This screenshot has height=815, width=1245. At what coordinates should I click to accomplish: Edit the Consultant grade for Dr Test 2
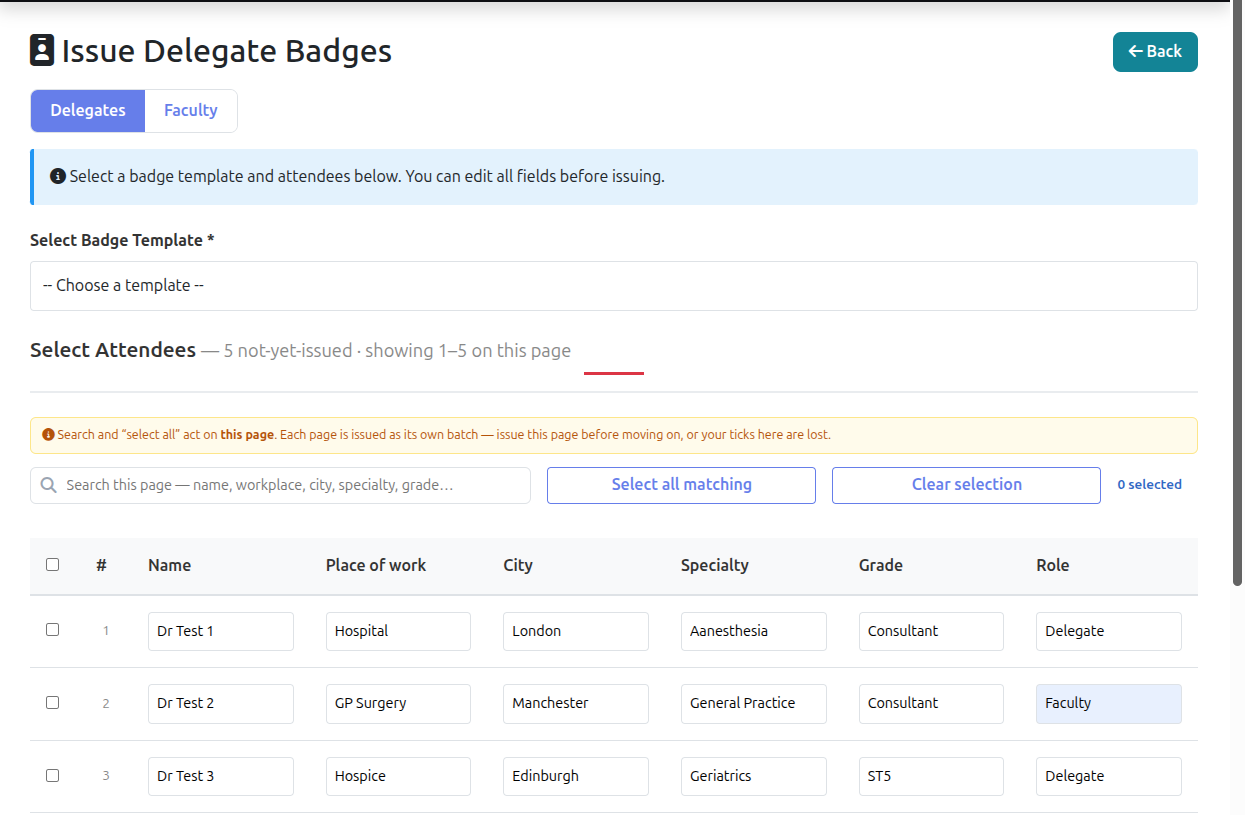coord(931,704)
